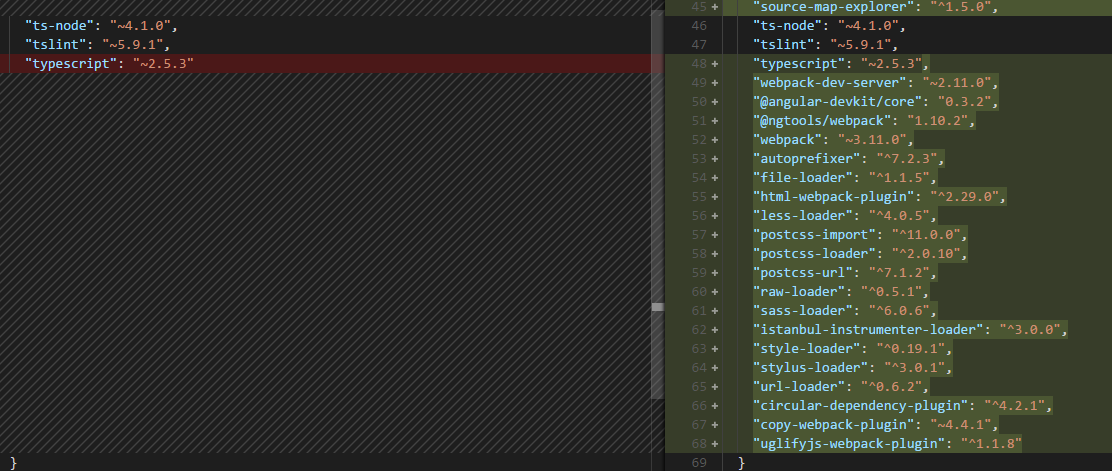Click the scrollbar thumb between the diff panes
The image size is (1112, 471).
coord(657,307)
